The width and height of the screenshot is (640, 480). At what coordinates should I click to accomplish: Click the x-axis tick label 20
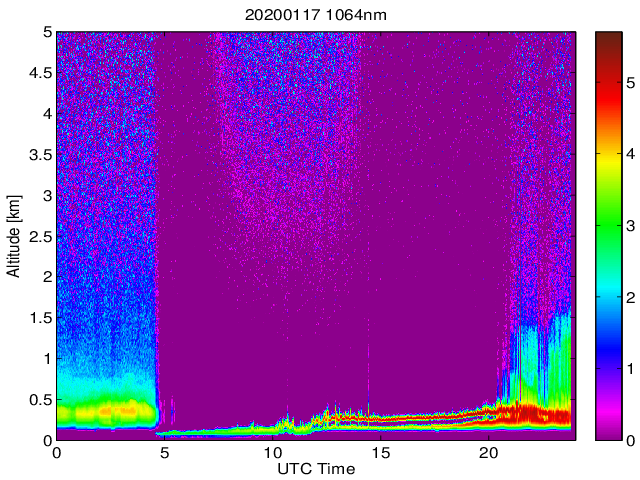[x=489, y=453]
